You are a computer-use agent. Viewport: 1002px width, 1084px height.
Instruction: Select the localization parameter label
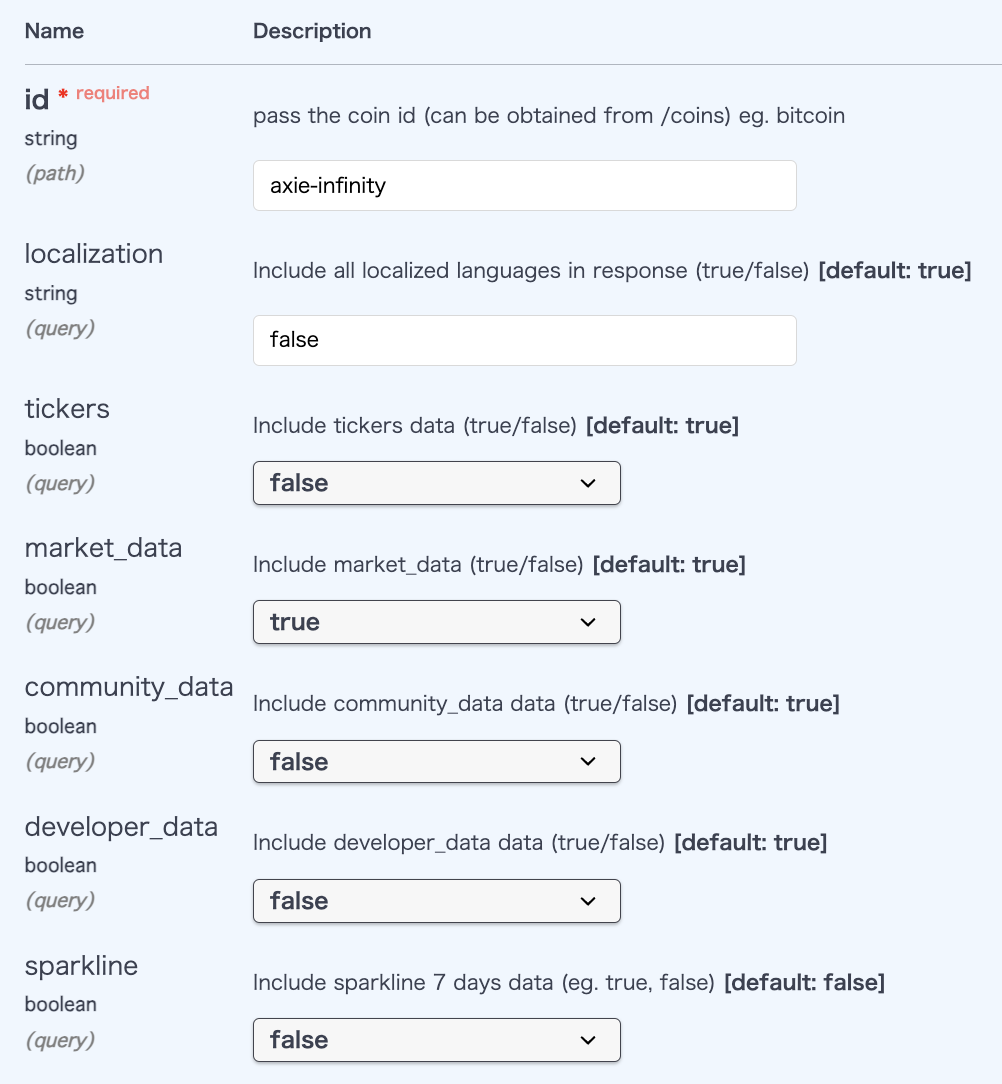(x=93, y=254)
